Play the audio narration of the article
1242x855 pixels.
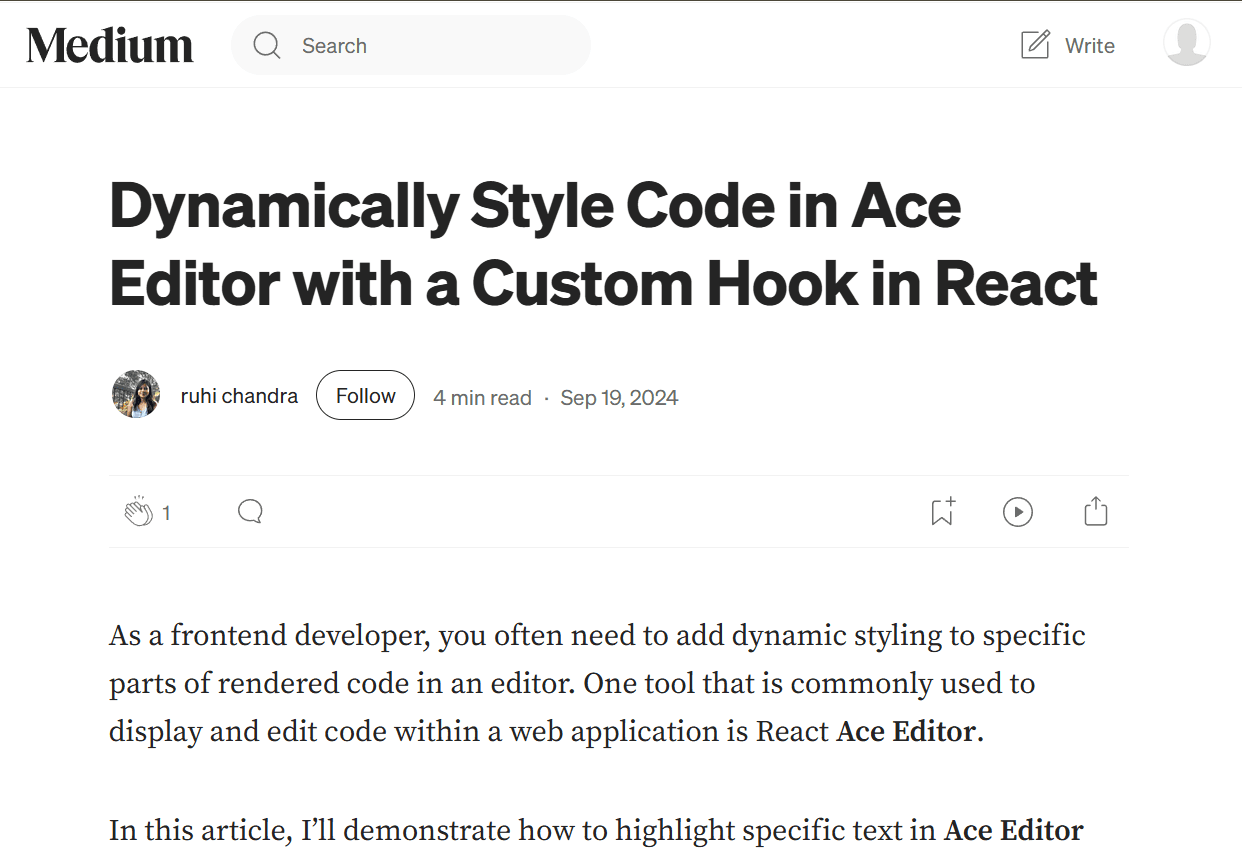(1018, 511)
